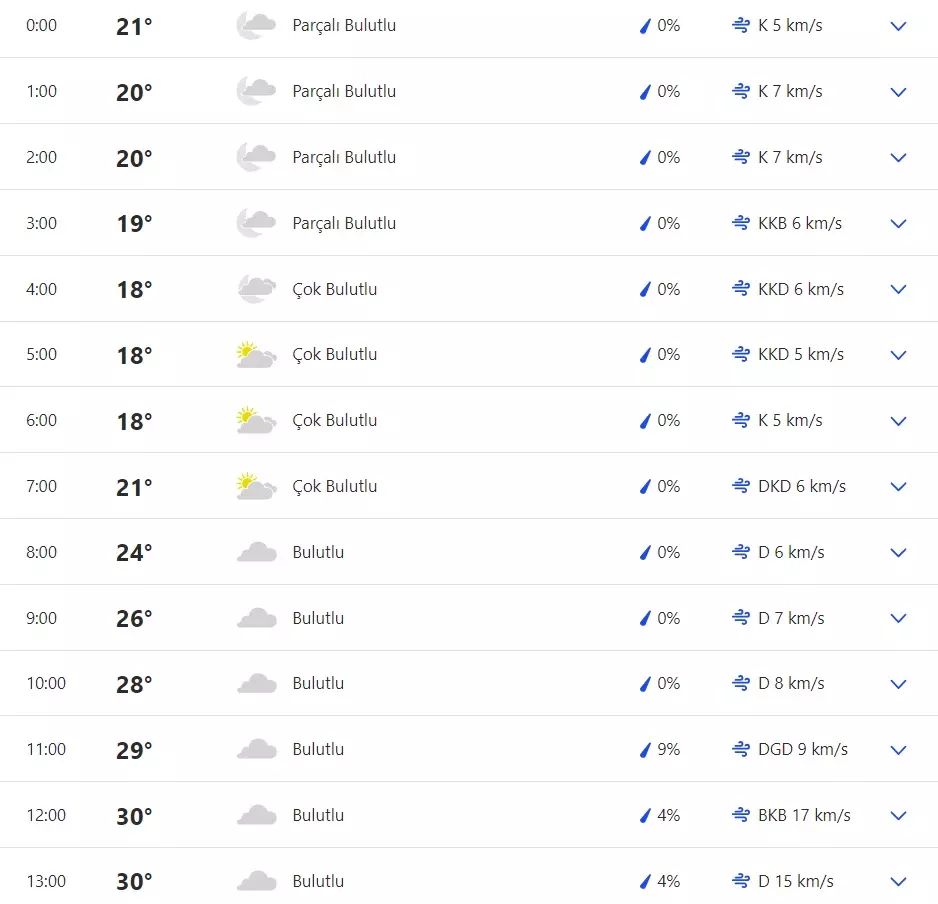Click the wind icon for 12:00
Viewport: 938px width, 904px height.
click(741, 815)
